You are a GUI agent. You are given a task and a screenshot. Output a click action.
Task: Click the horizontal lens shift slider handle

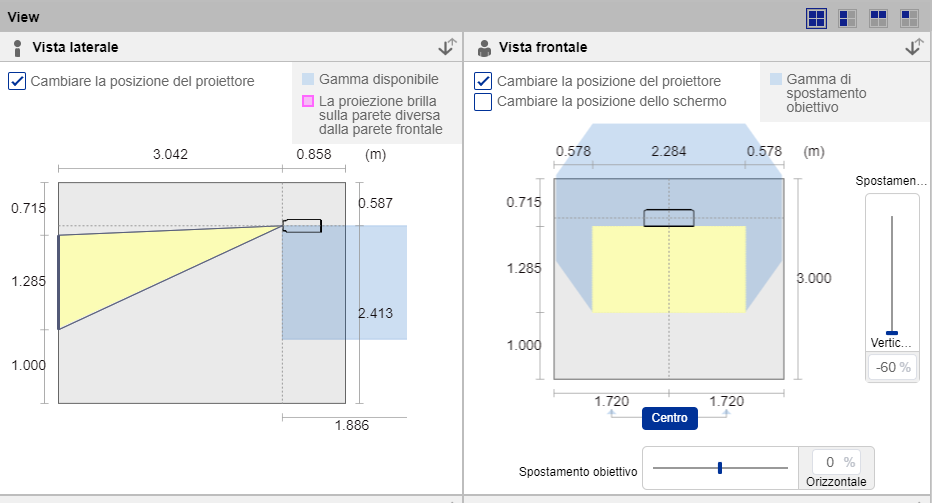719,468
